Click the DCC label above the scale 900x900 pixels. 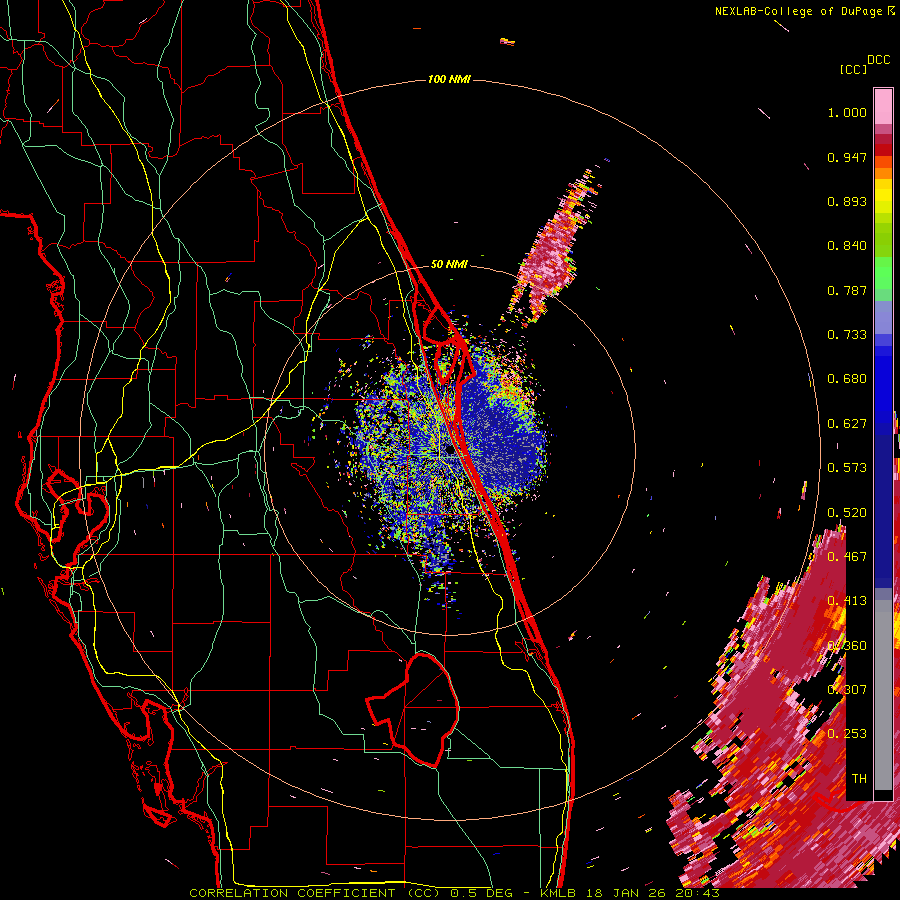click(x=878, y=60)
